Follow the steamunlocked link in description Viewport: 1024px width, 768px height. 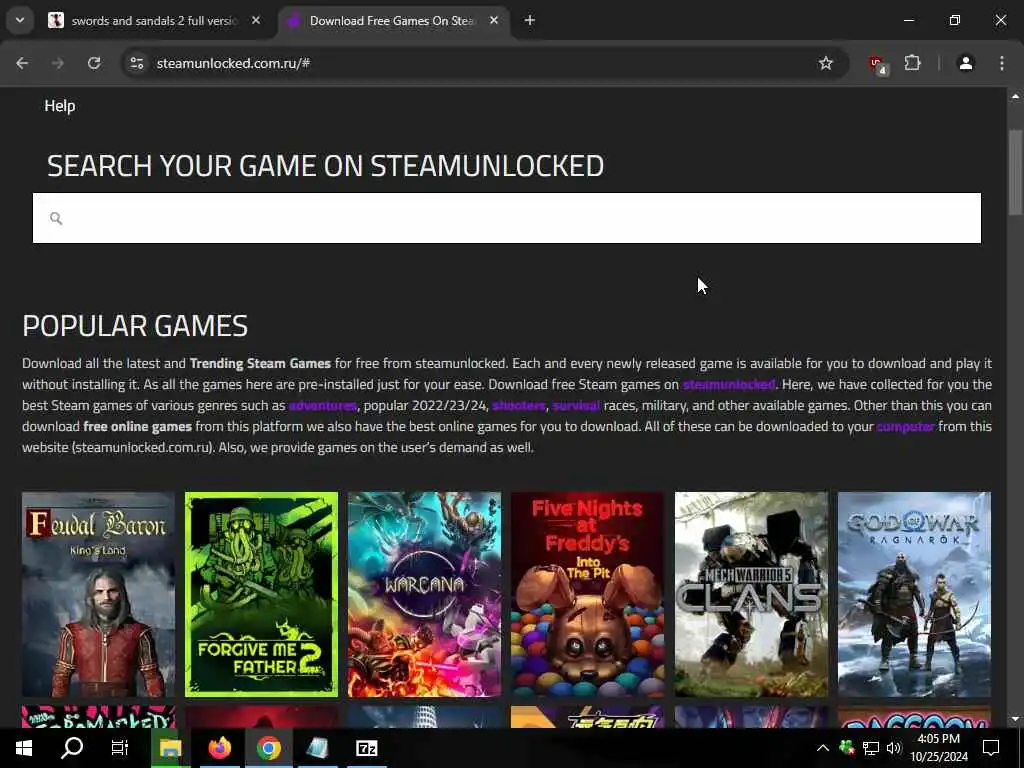tap(729, 385)
